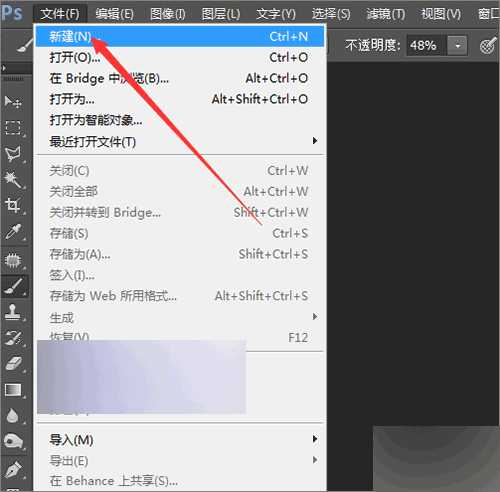500x492 pixels.
Task: Open the Layer (图层) menu
Action: (x=221, y=14)
